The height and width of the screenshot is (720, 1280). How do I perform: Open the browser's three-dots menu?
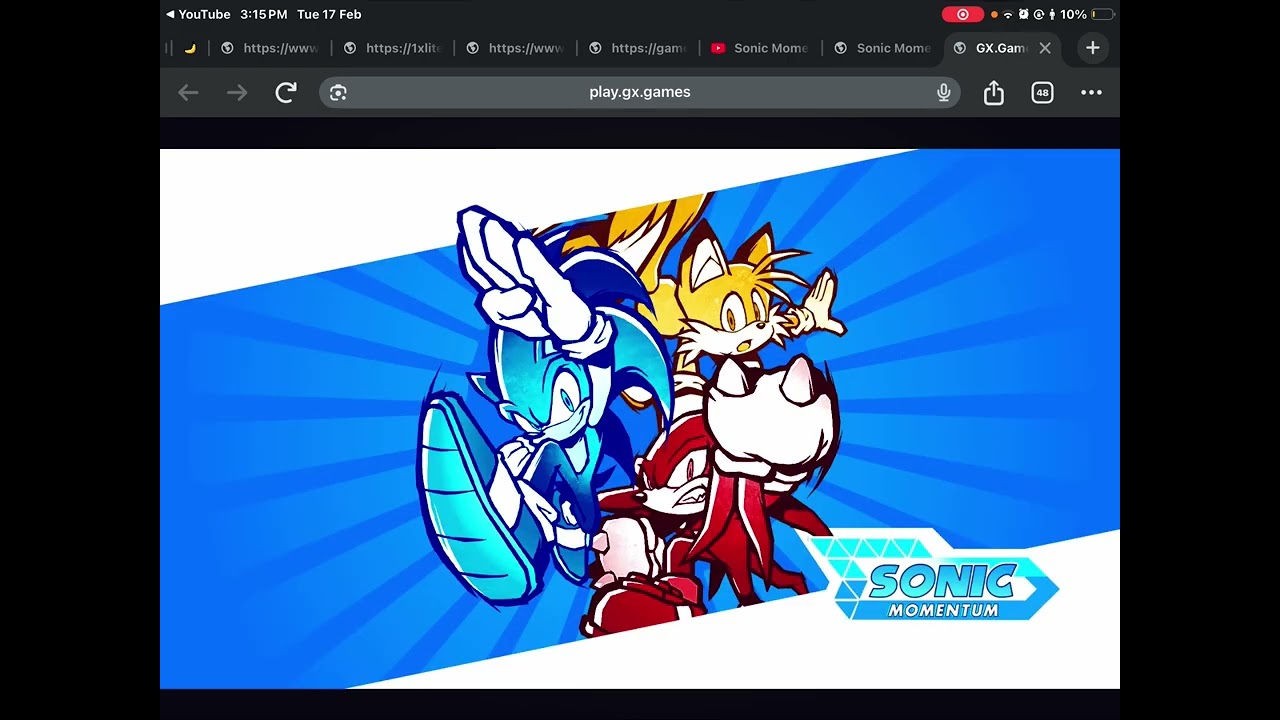[x=1091, y=93]
